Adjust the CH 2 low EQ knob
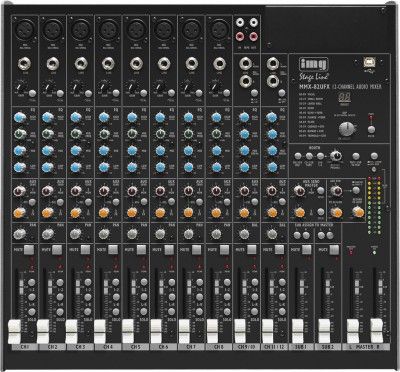This screenshot has height=372, width=400. [x=48, y=167]
